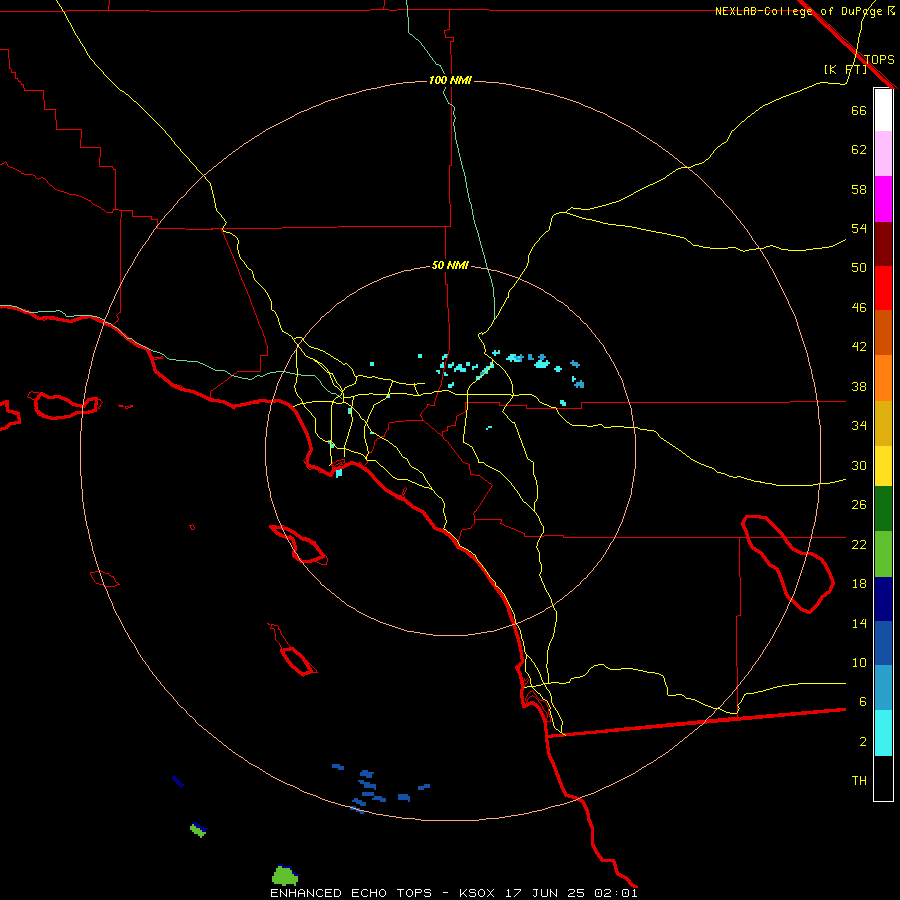The image size is (900, 900).
Task: Click the legend value "58"
Action: point(859,189)
